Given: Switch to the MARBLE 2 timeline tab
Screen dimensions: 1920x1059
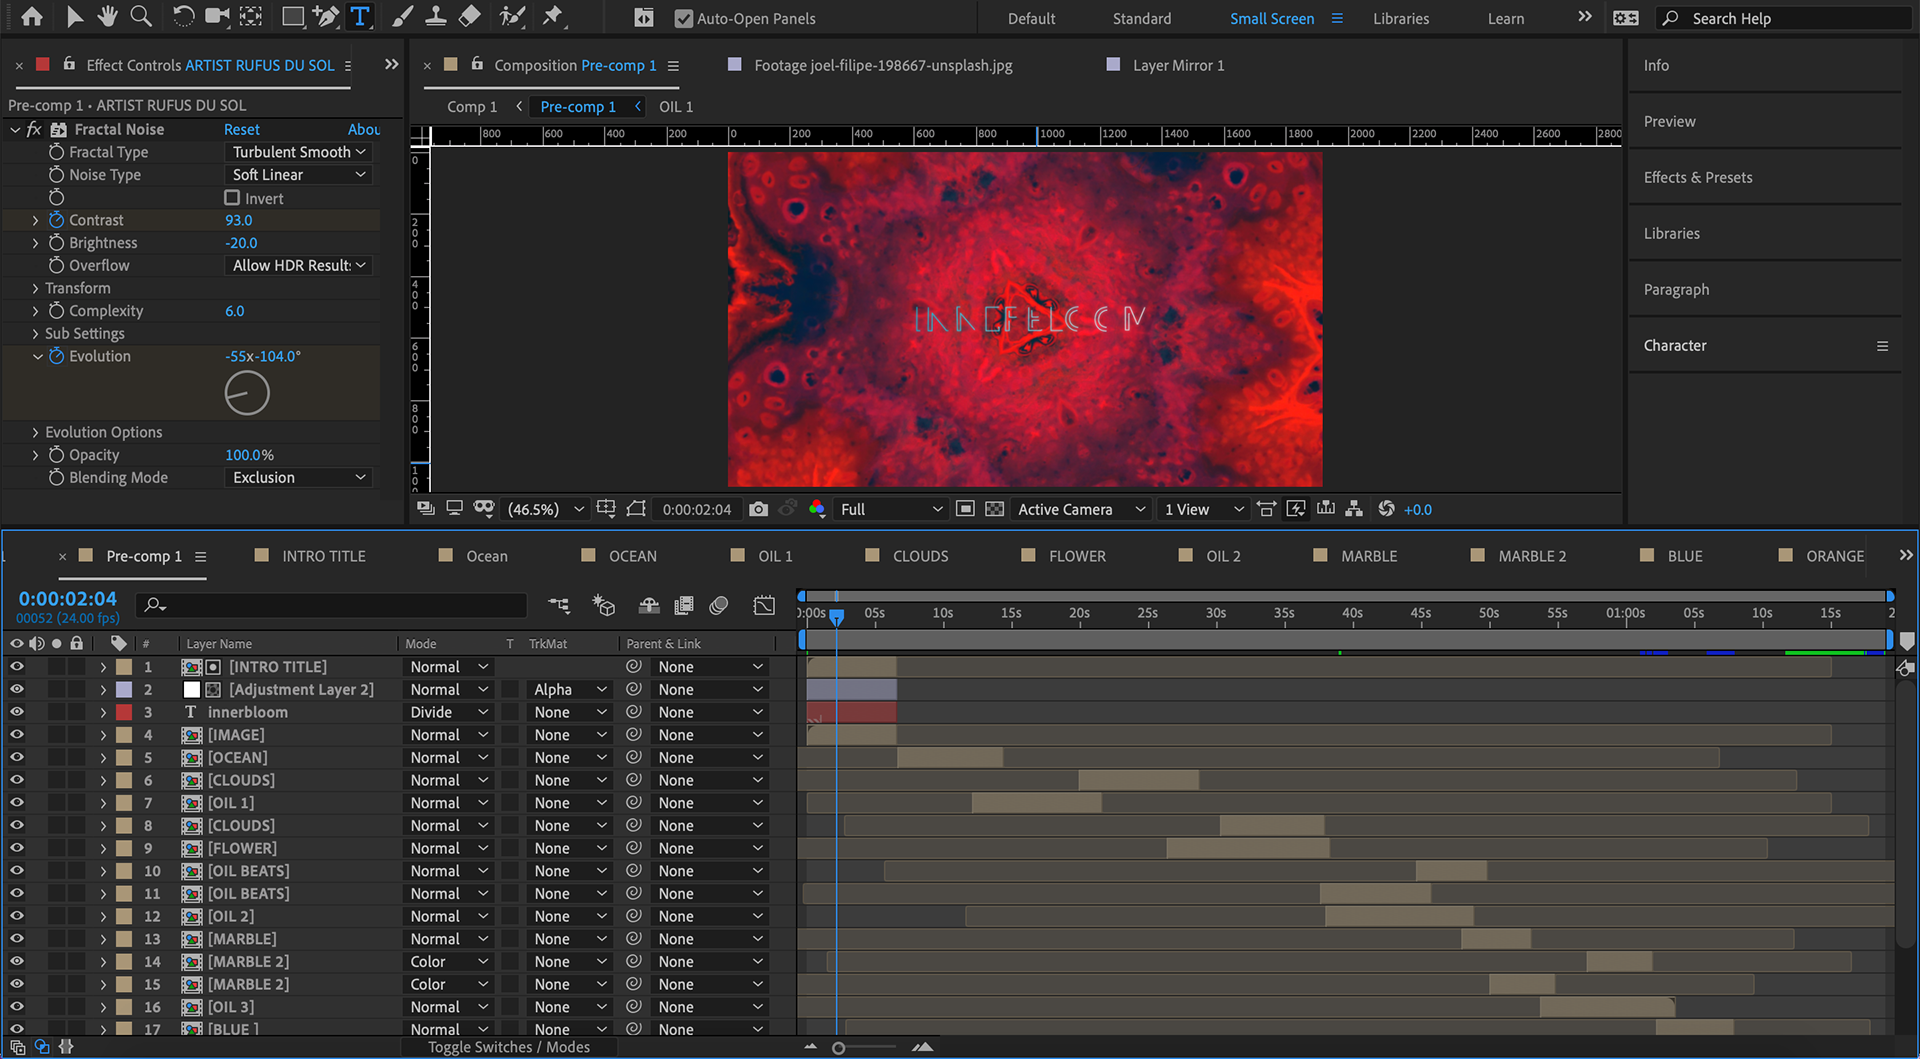Looking at the screenshot, I should (1532, 556).
